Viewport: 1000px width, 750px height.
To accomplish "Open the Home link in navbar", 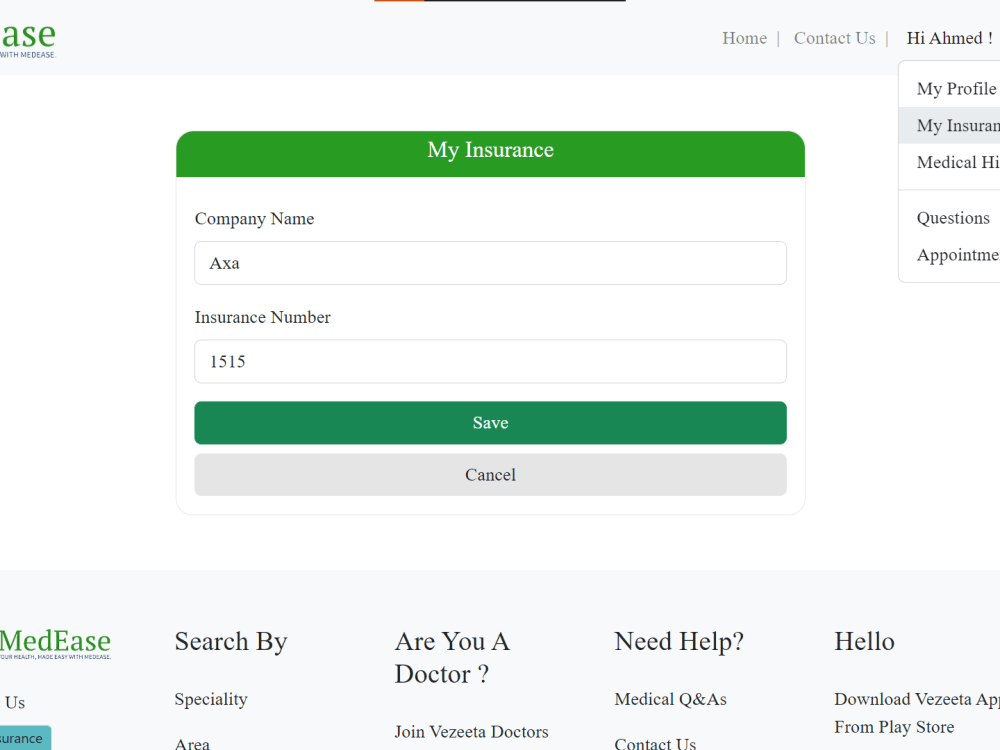I will click(x=744, y=38).
